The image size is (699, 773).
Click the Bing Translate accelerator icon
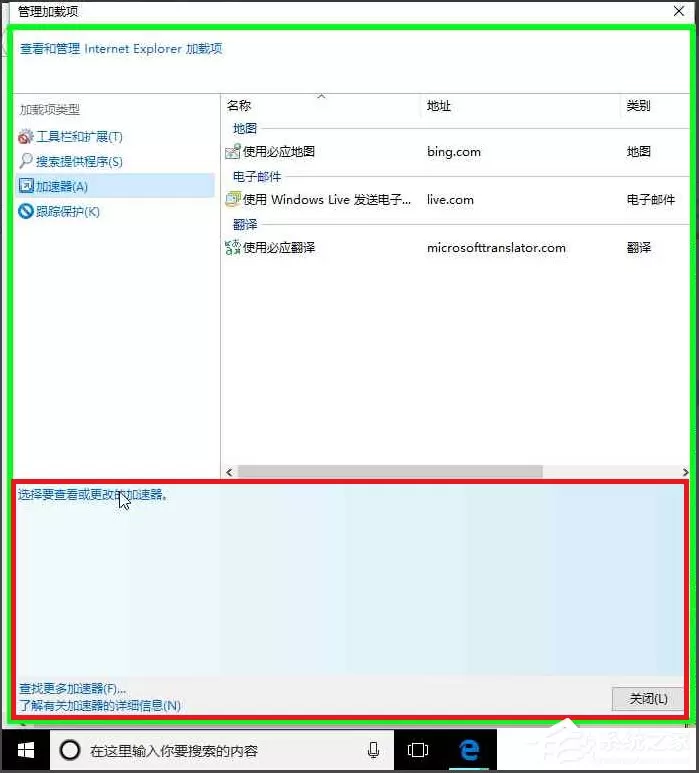coord(233,247)
